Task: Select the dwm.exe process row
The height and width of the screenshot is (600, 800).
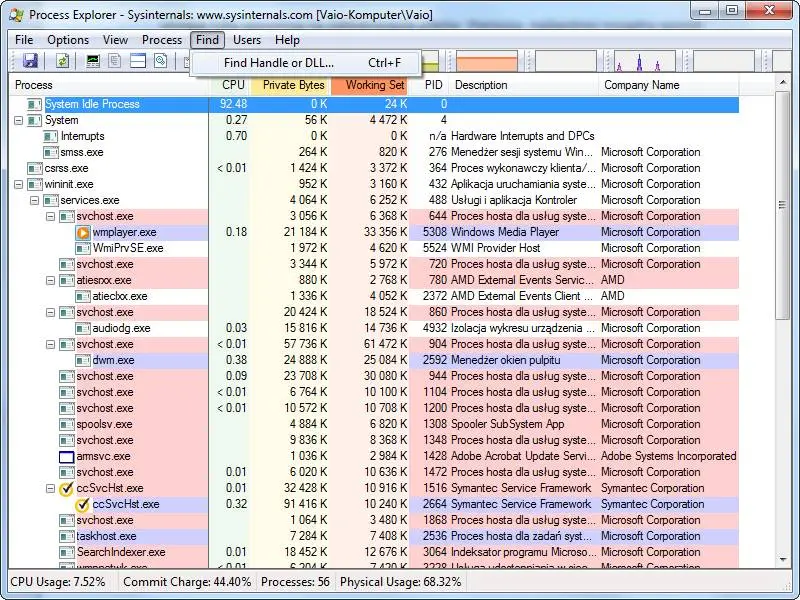Action: pos(113,360)
